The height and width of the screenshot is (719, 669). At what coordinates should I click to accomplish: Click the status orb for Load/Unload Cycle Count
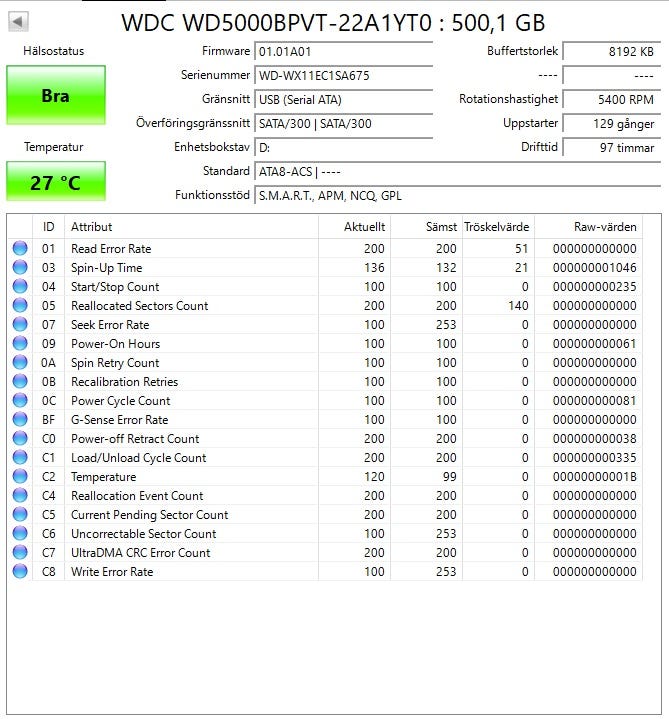[20, 458]
